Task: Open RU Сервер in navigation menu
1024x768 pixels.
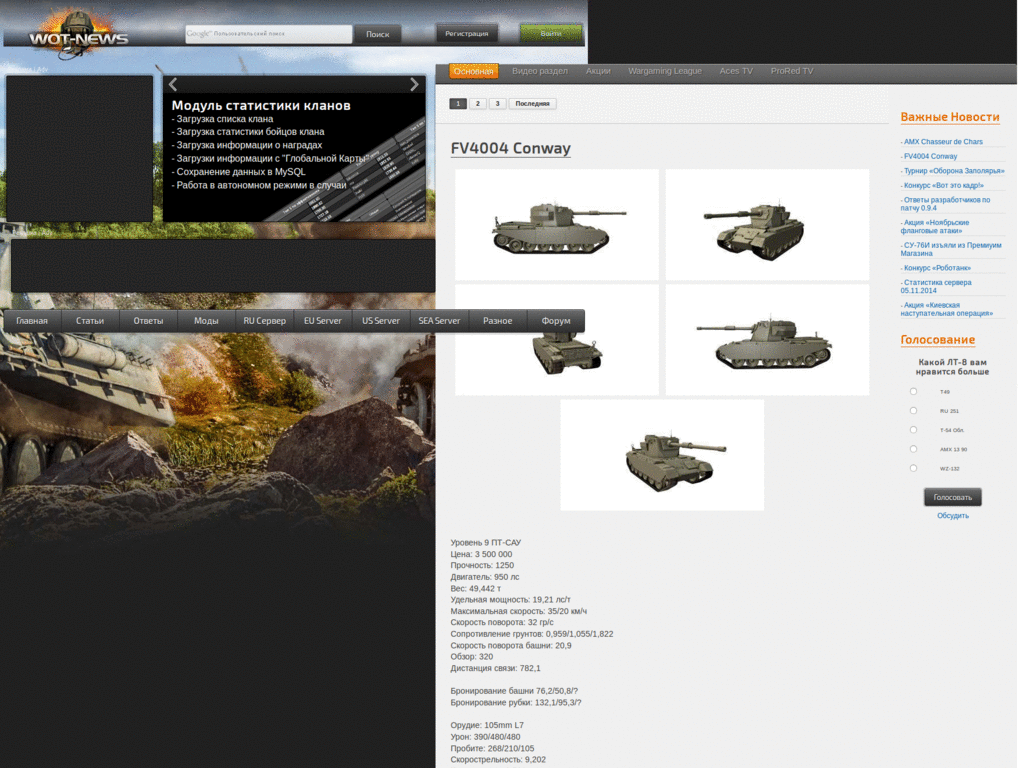Action: (264, 321)
